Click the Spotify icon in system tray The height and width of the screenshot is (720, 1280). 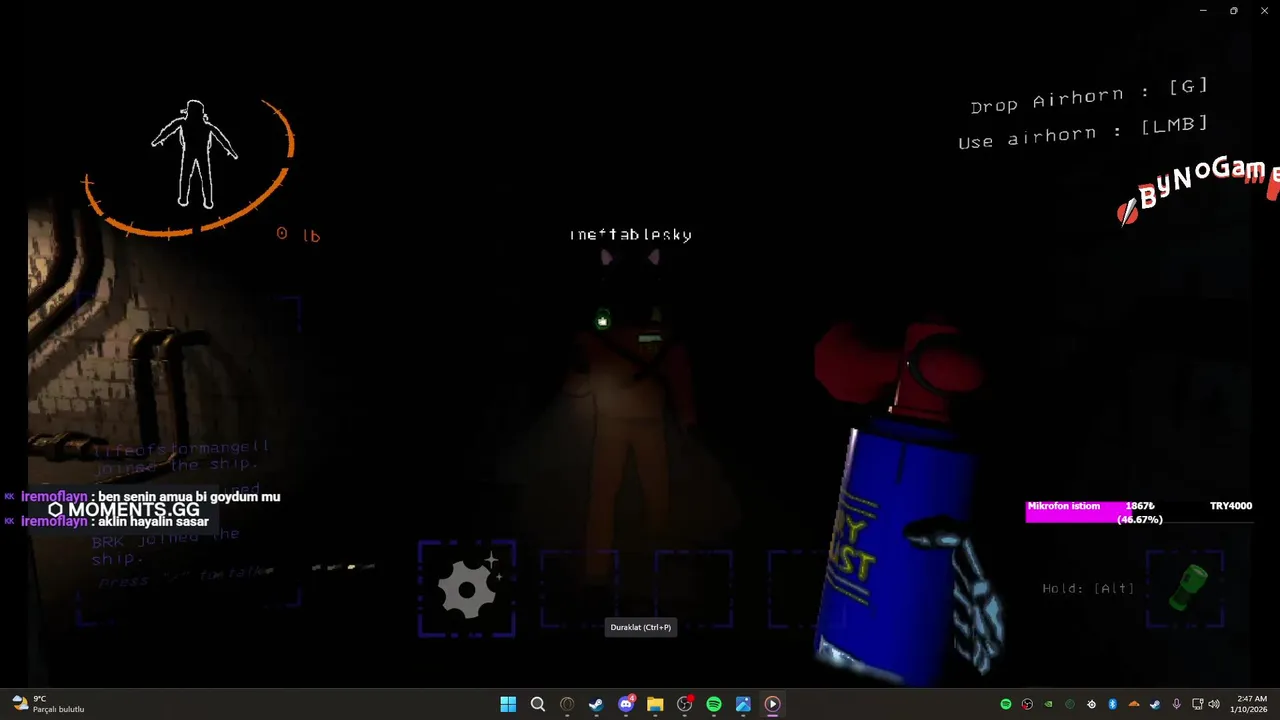pyautogui.click(x=1006, y=704)
